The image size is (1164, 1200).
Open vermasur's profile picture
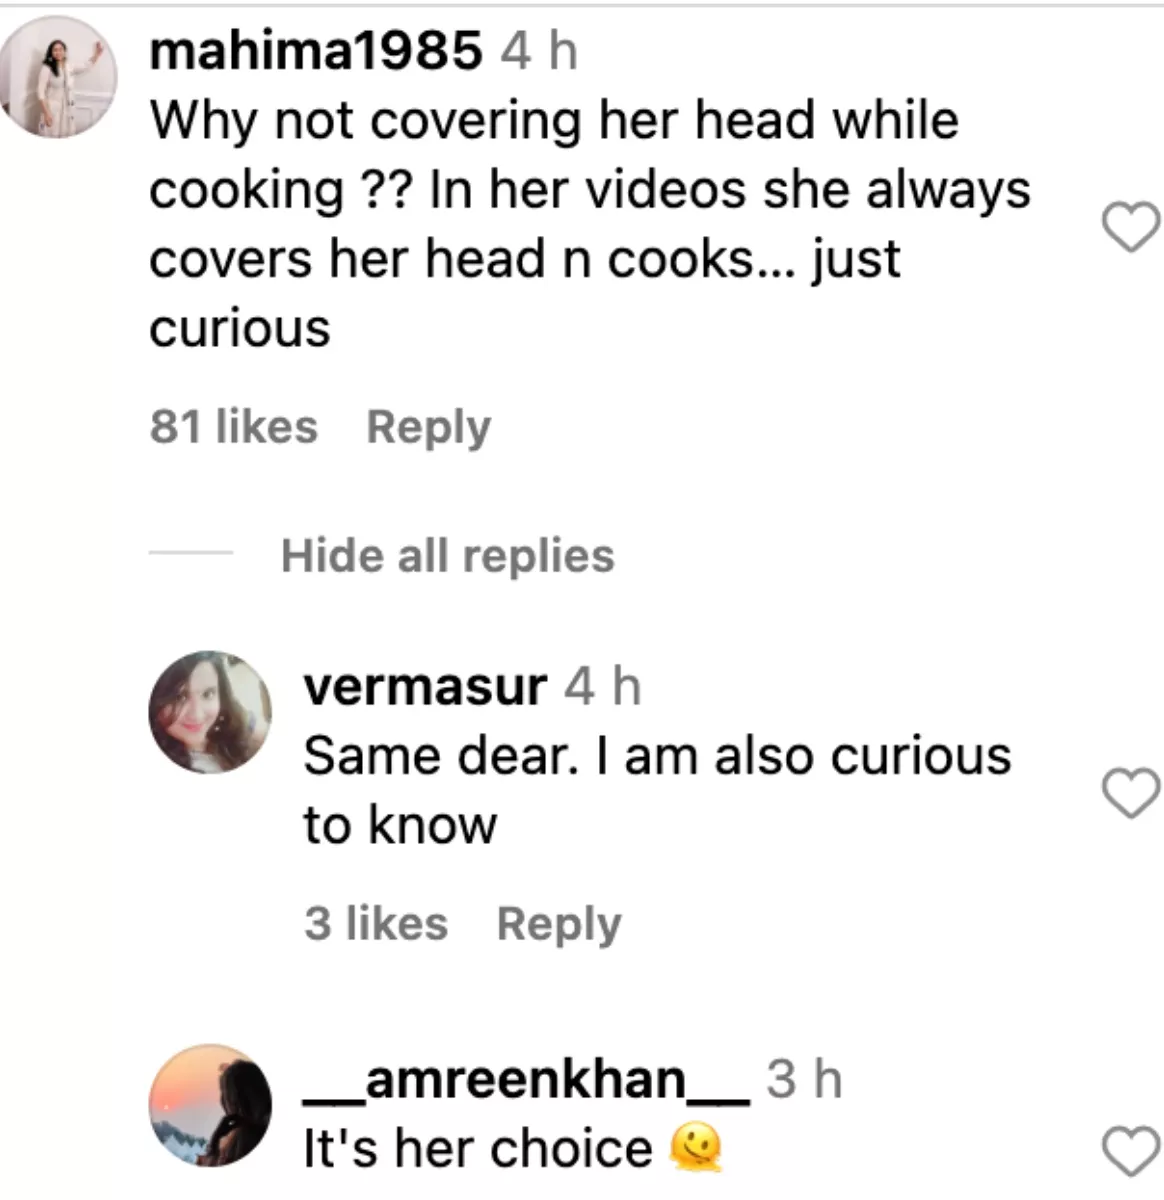point(210,713)
